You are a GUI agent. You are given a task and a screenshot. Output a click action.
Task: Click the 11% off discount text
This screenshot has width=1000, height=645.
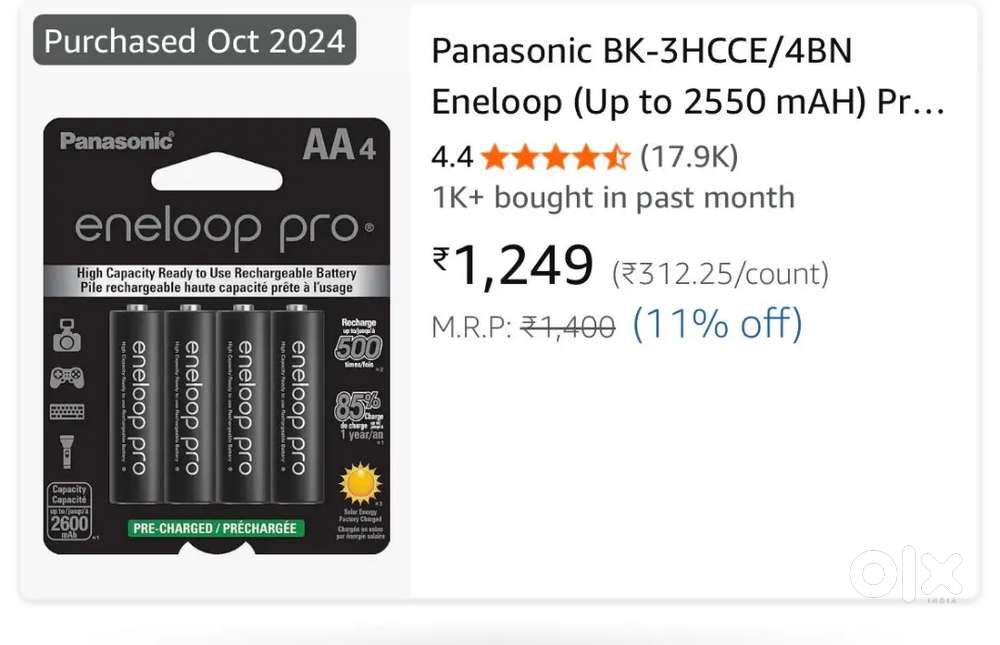coord(717,324)
